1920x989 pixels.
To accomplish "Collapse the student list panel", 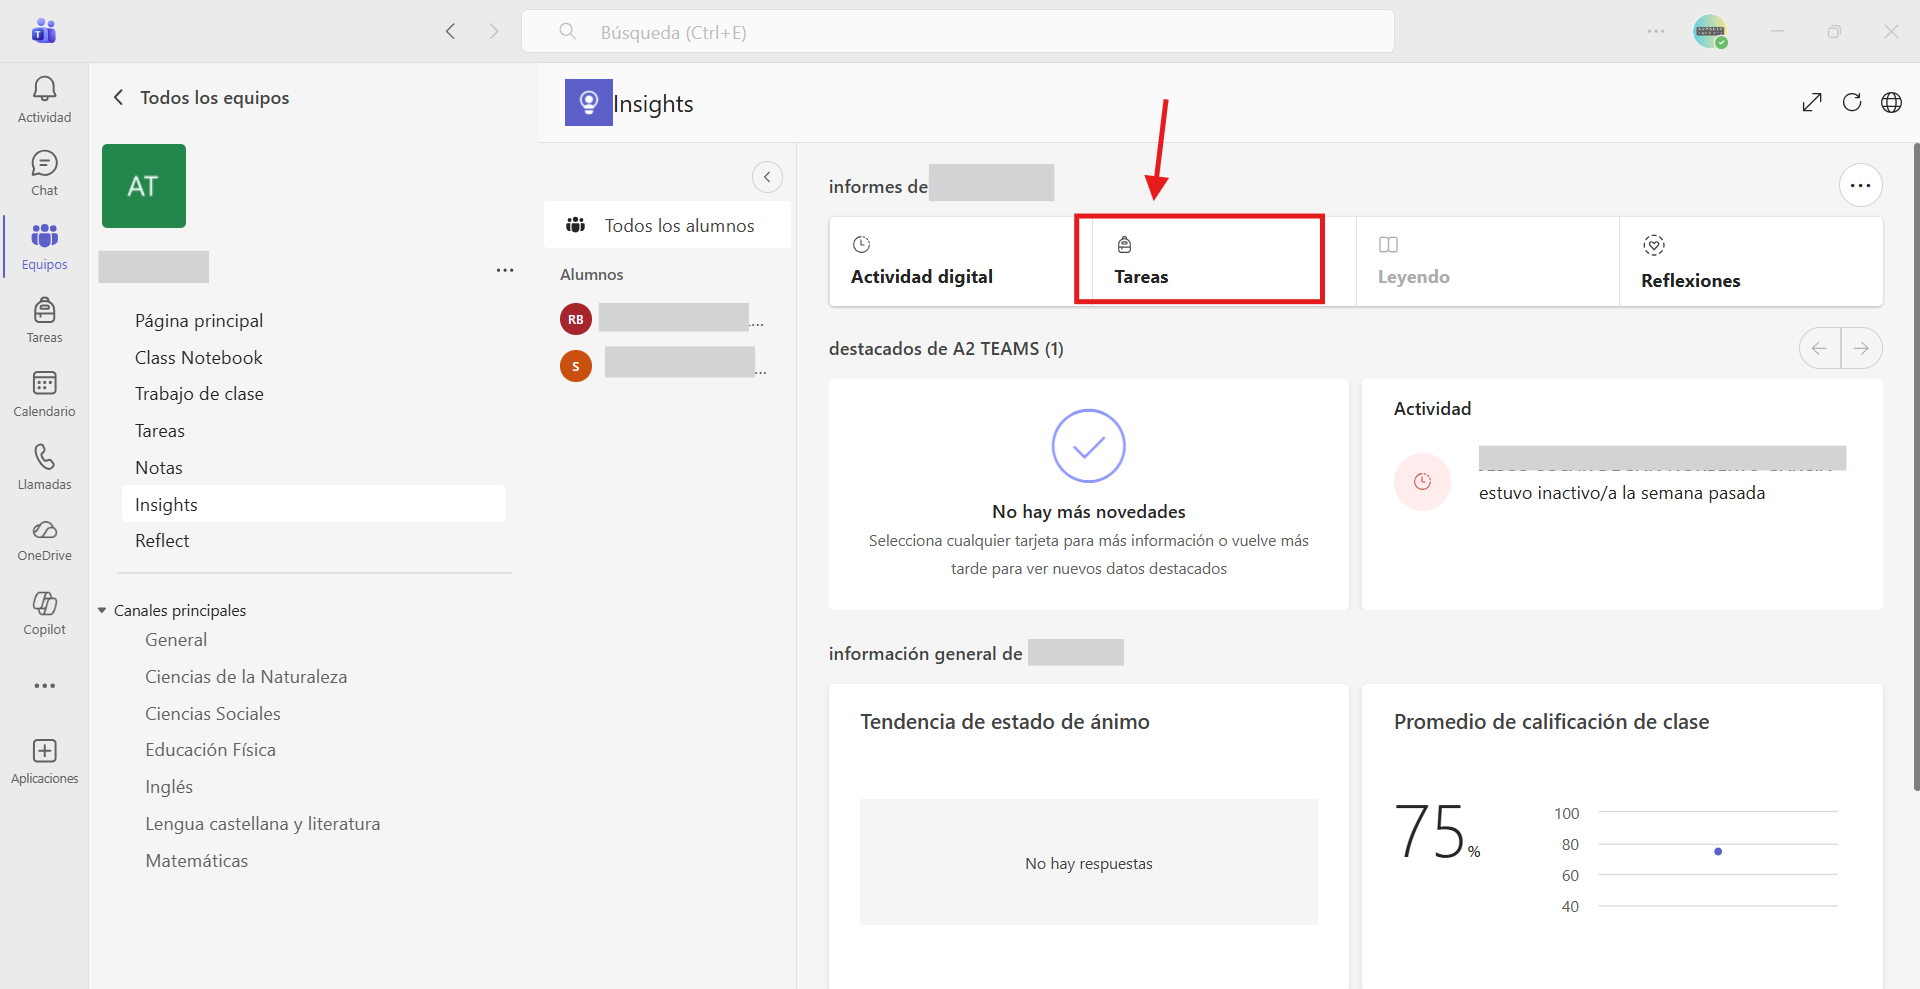I will 767,177.
